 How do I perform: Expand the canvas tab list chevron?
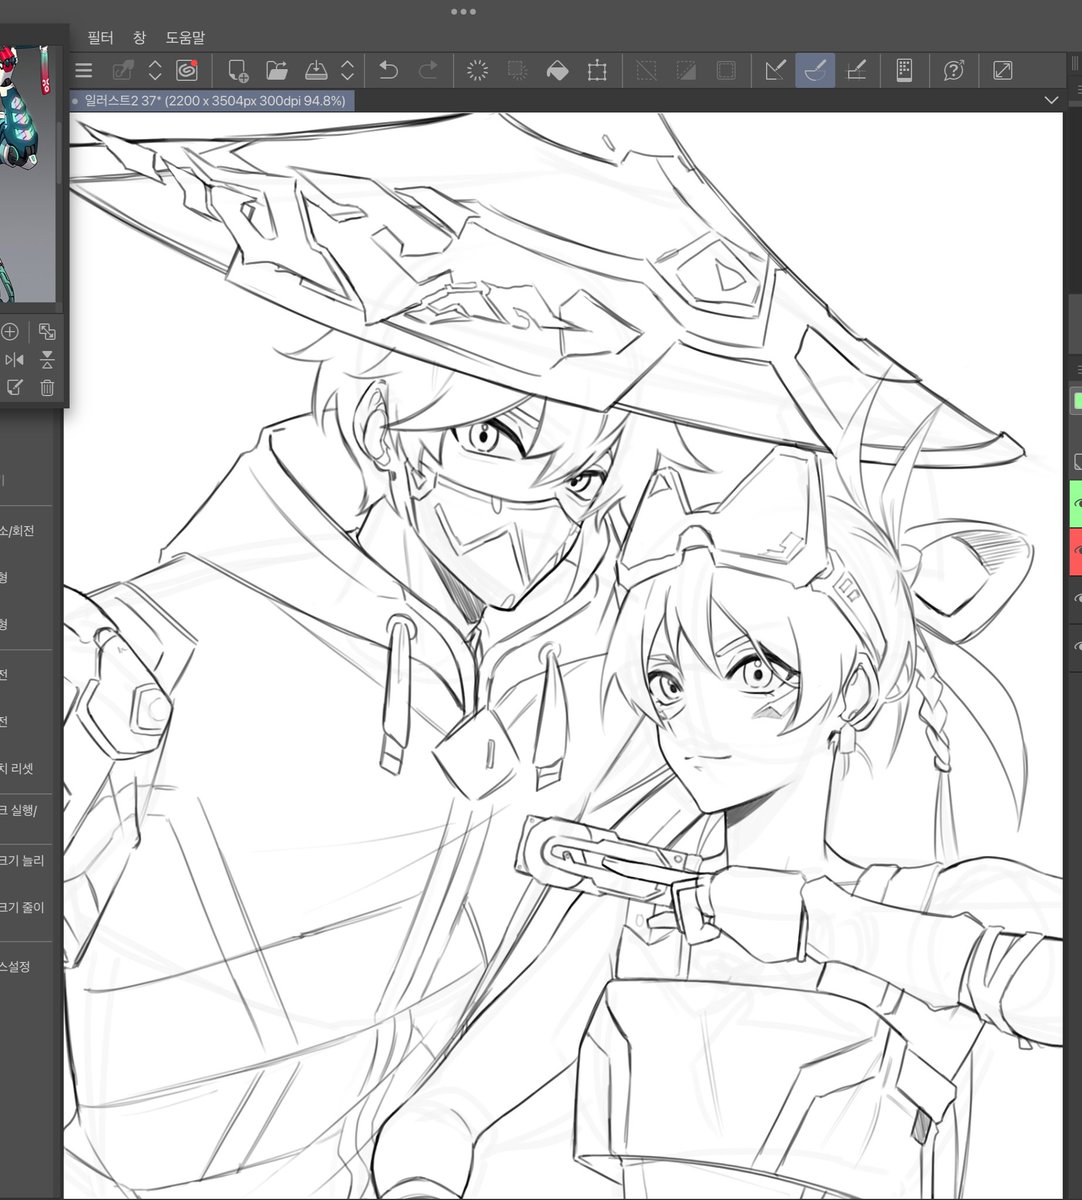[1050, 101]
